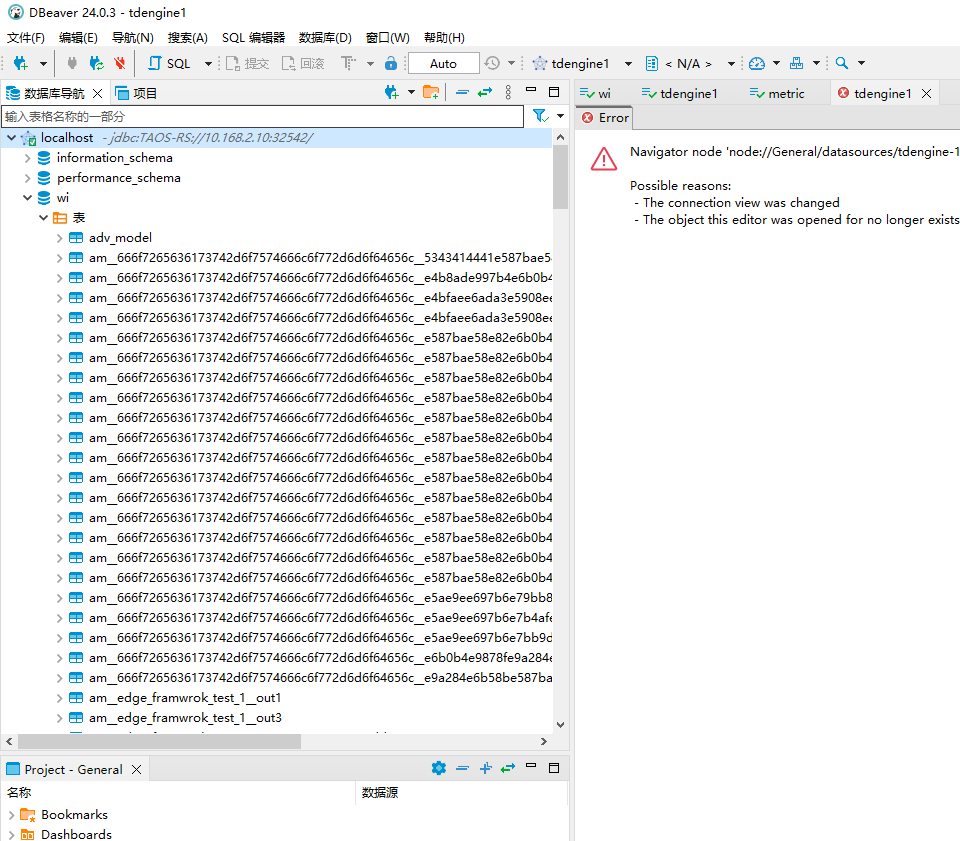
Task: Select table am_edge_framwrok_test_1_out3
Action: (x=185, y=718)
